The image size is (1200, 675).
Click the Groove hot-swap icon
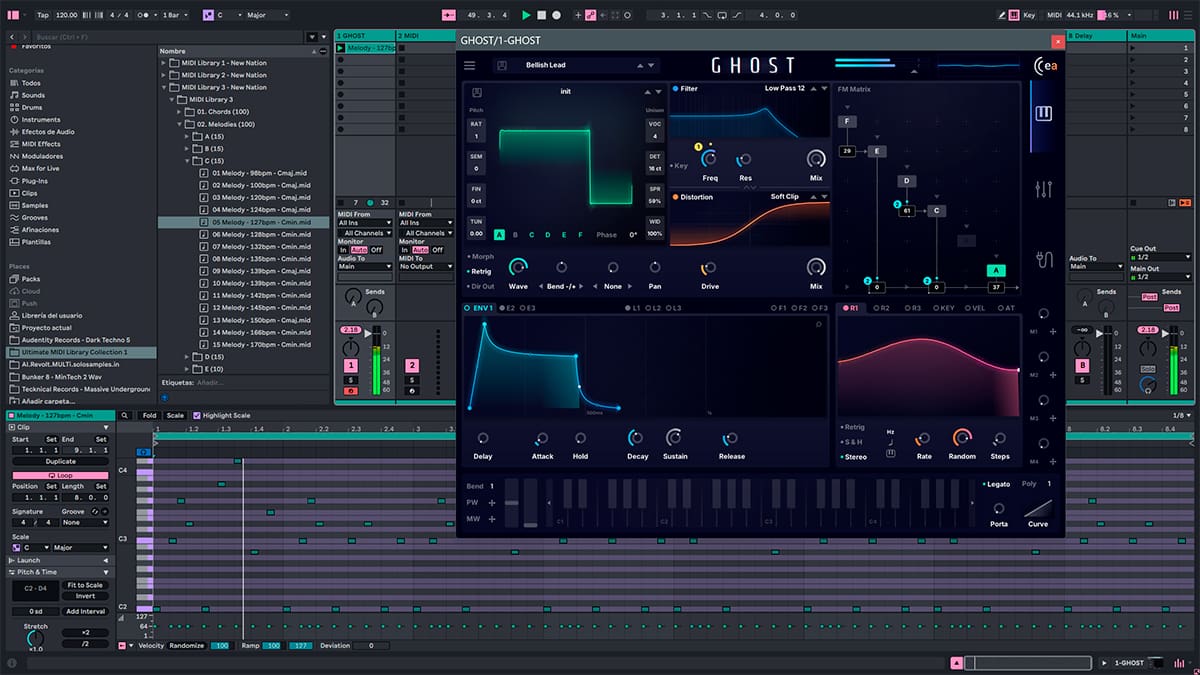pos(97,510)
